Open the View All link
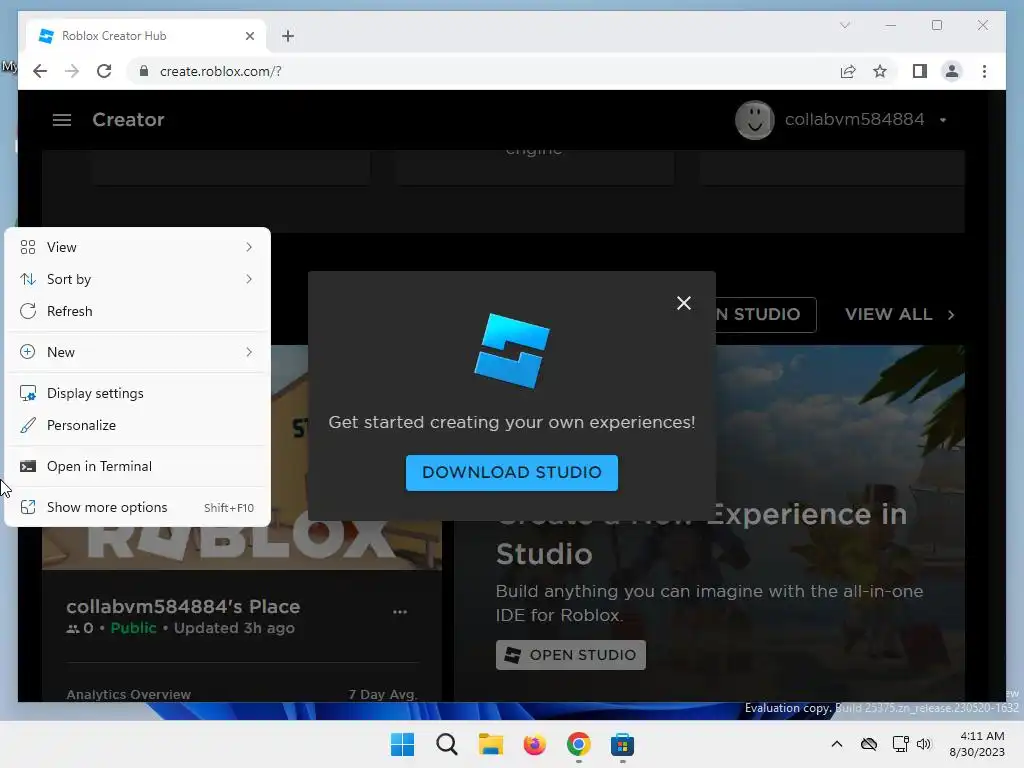 (900, 315)
